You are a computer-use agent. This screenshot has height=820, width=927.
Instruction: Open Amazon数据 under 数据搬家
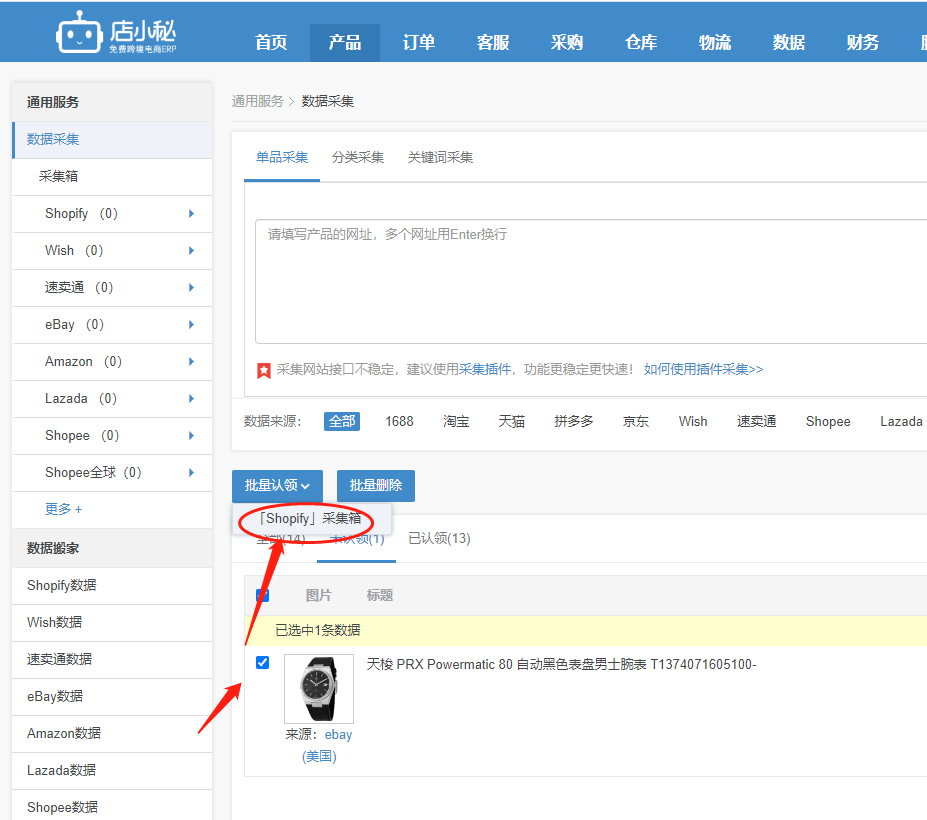click(x=112, y=734)
